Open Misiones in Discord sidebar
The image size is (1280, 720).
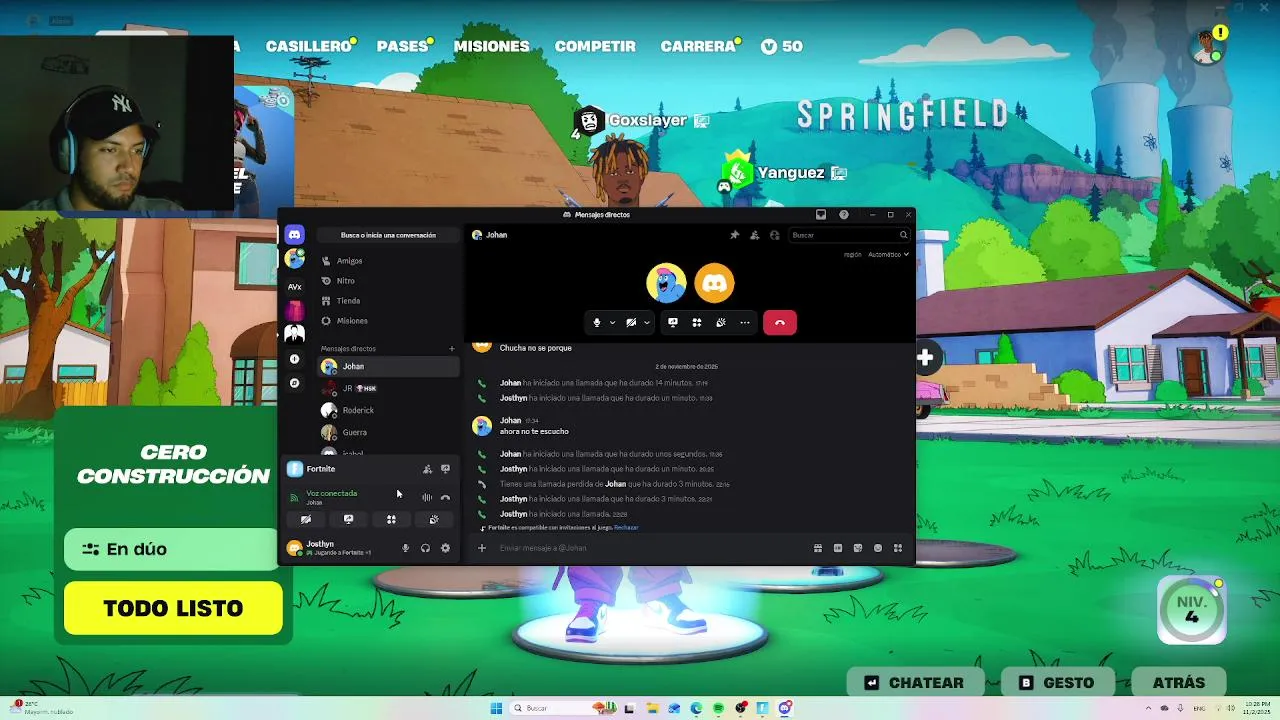[x=388, y=321]
